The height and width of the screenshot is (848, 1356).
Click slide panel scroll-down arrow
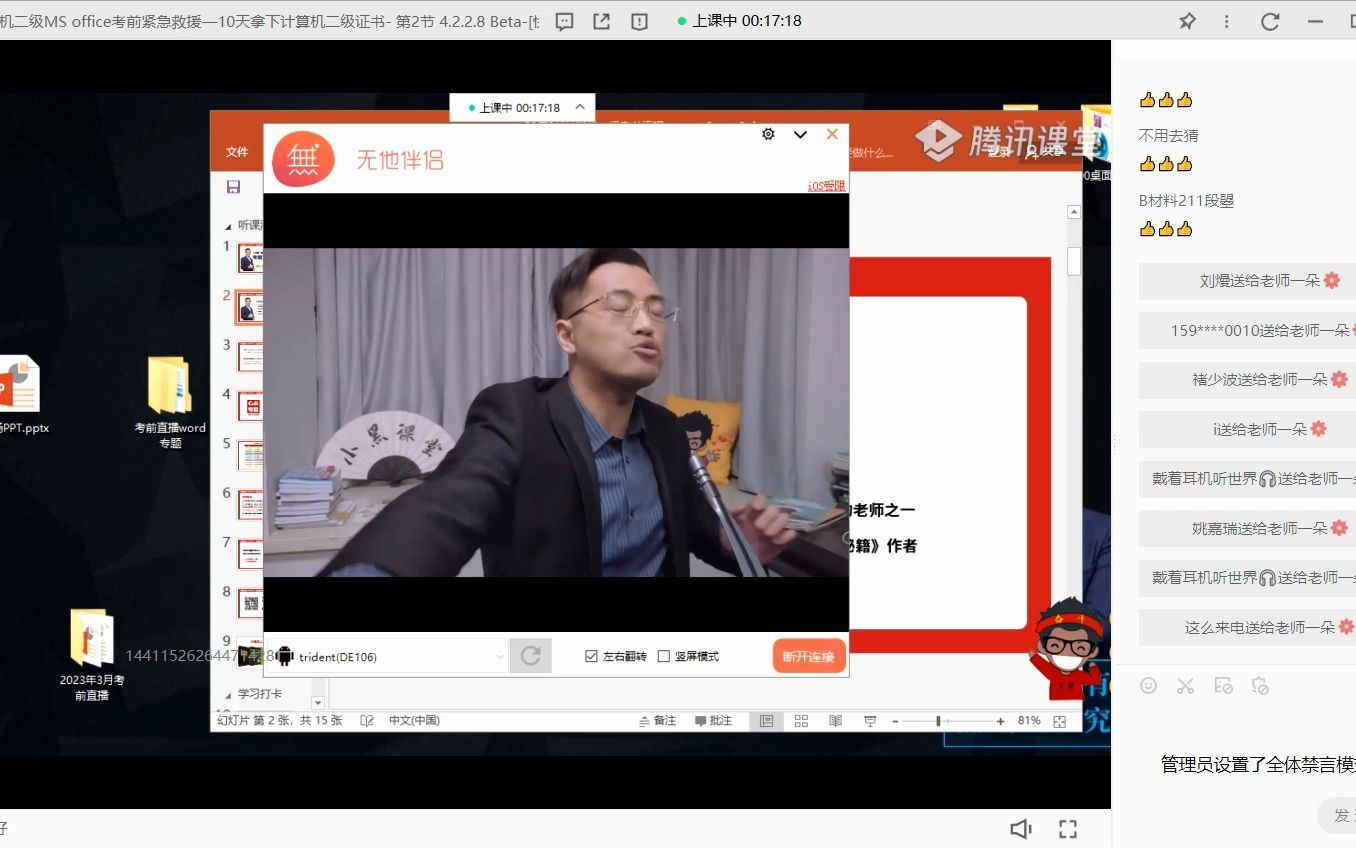318,703
